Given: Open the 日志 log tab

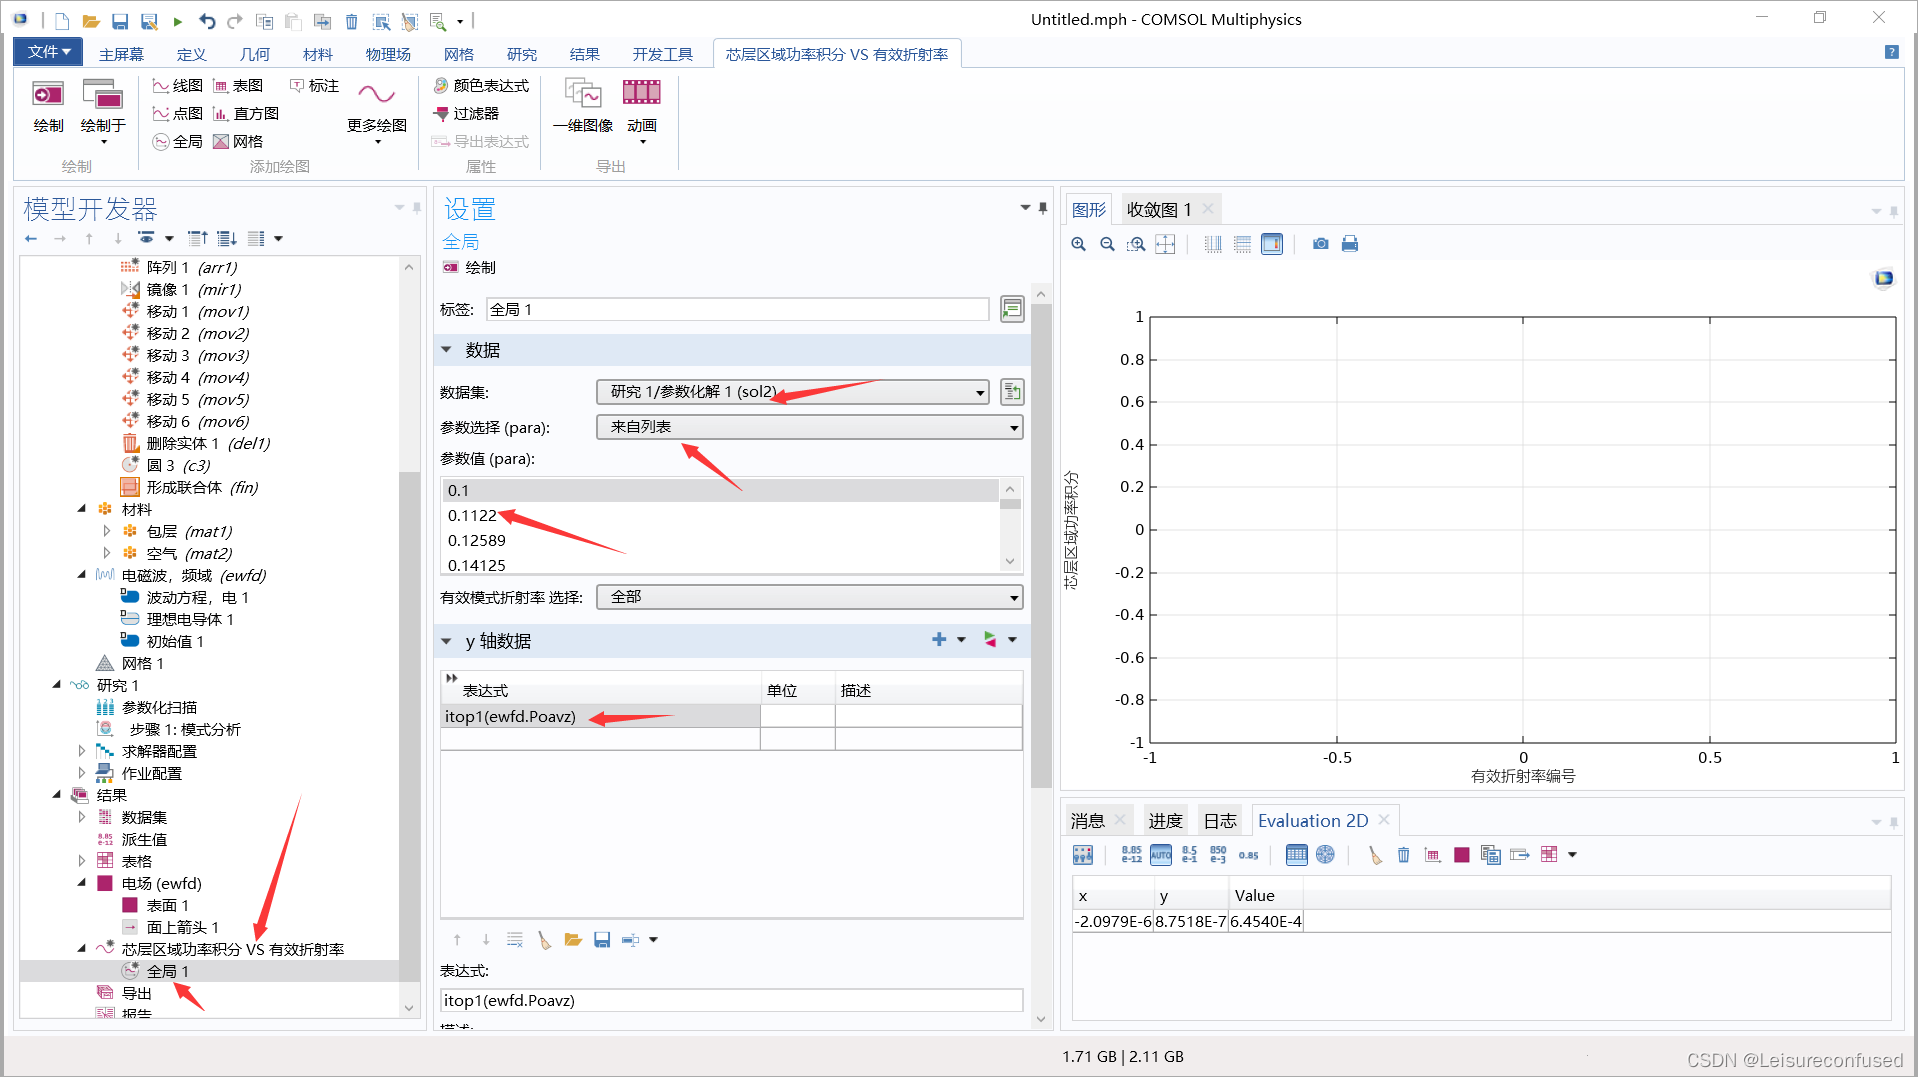Looking at the screenshot, I should pos(1220,821).
